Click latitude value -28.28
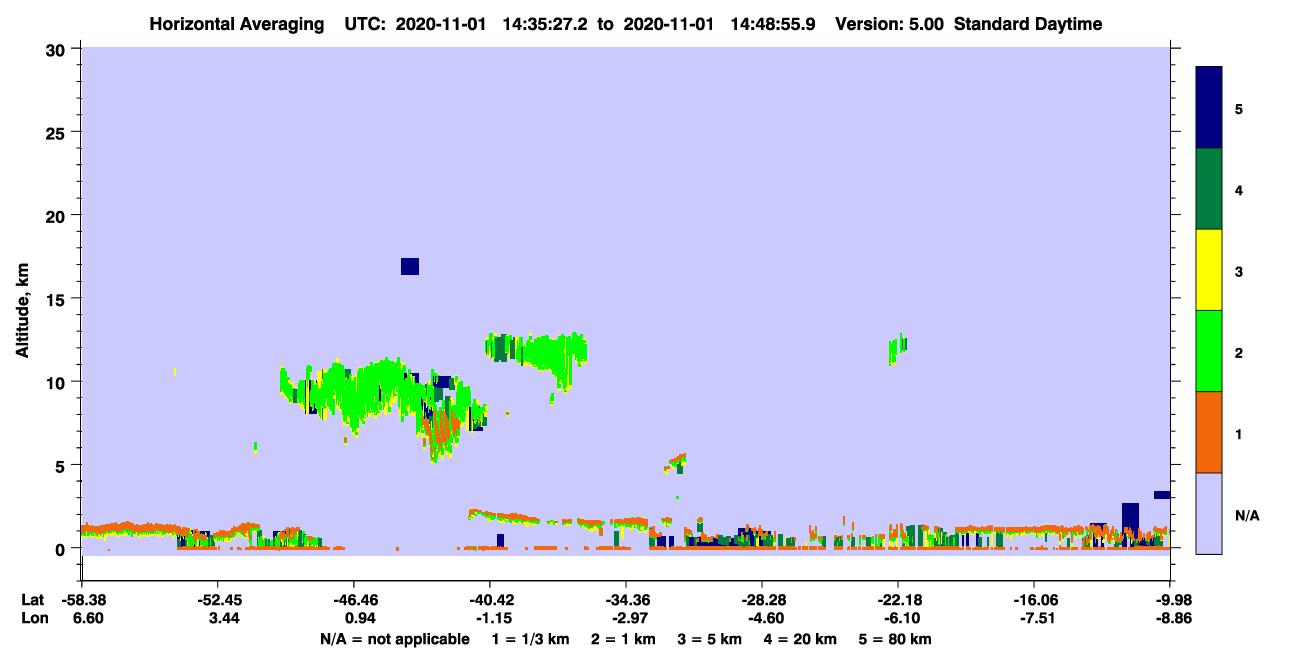Screen dimensions: 1300x667 click(x=762, y=600)
